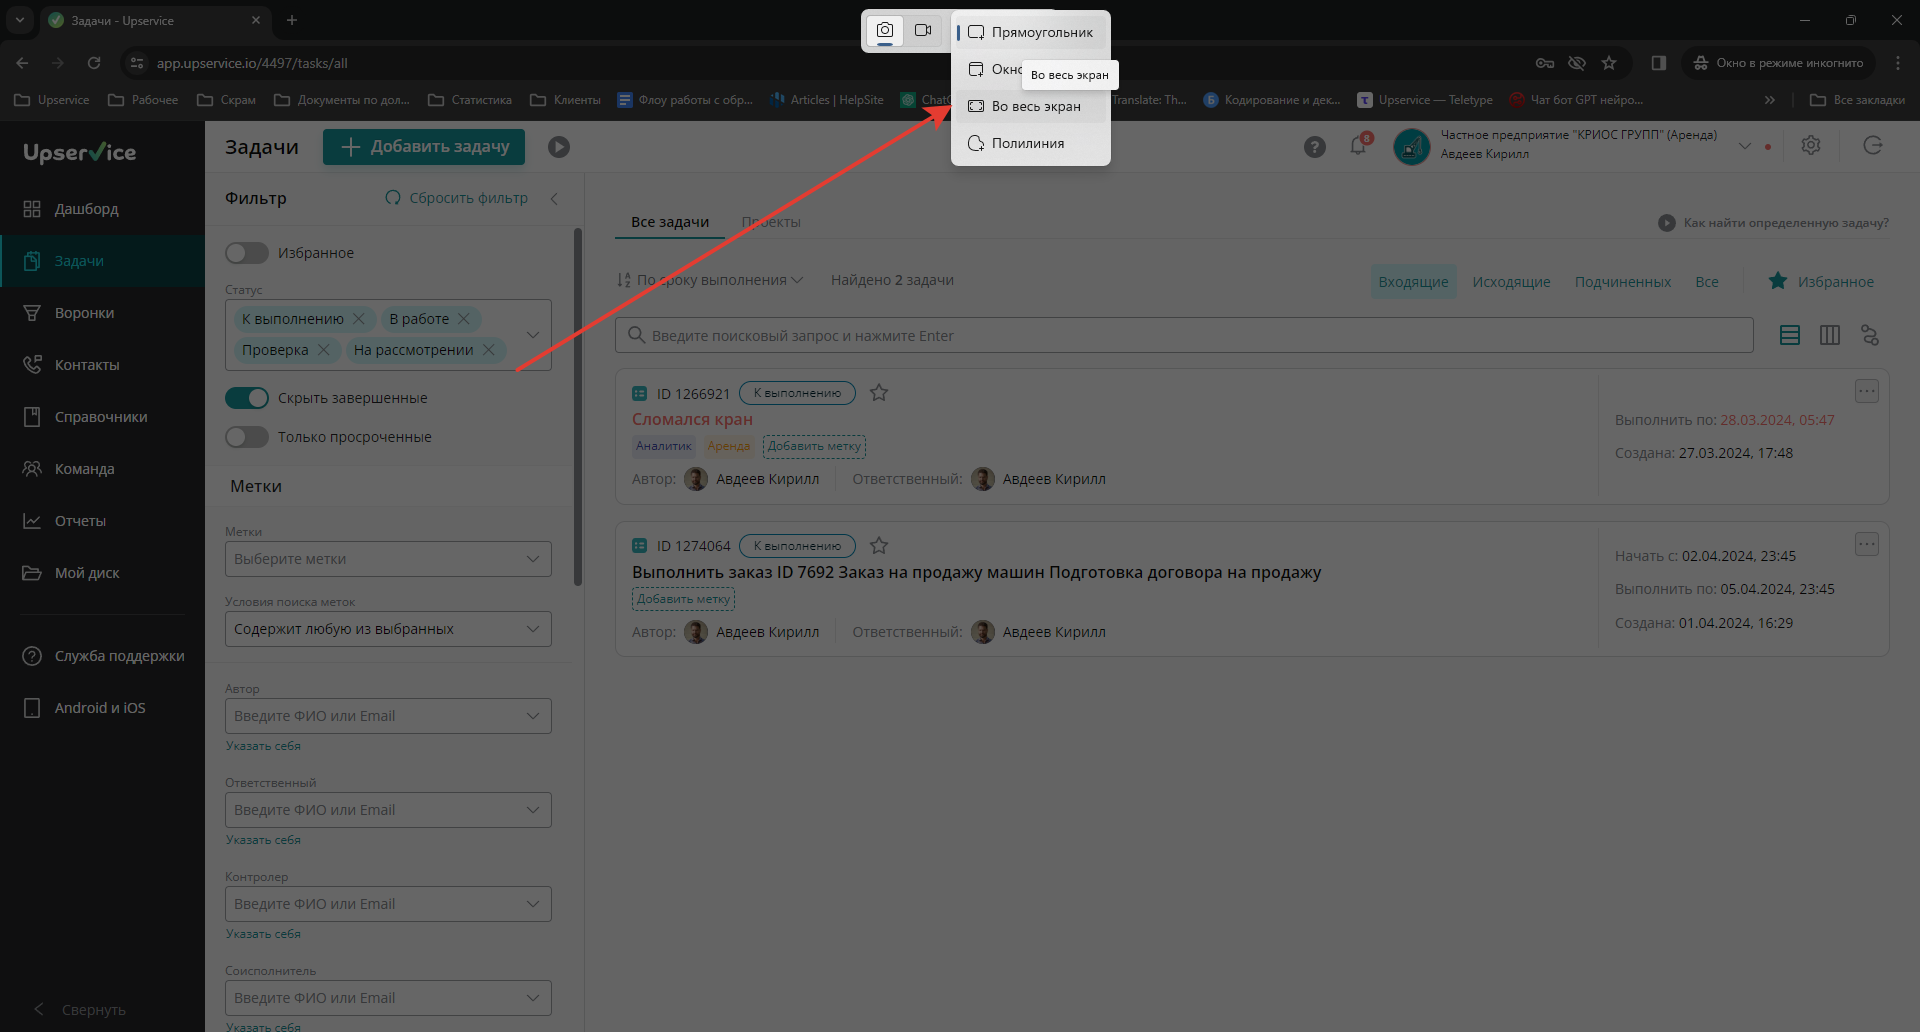Switch to hierarchy tree view icon
The image size is (1920, 1032).
click(x=1870, y=335)
